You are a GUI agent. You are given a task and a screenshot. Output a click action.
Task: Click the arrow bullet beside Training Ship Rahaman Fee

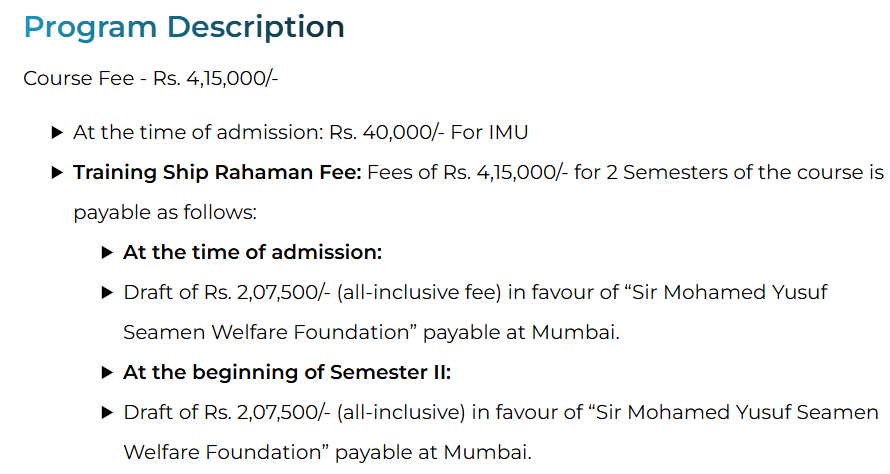pos(57,172)
